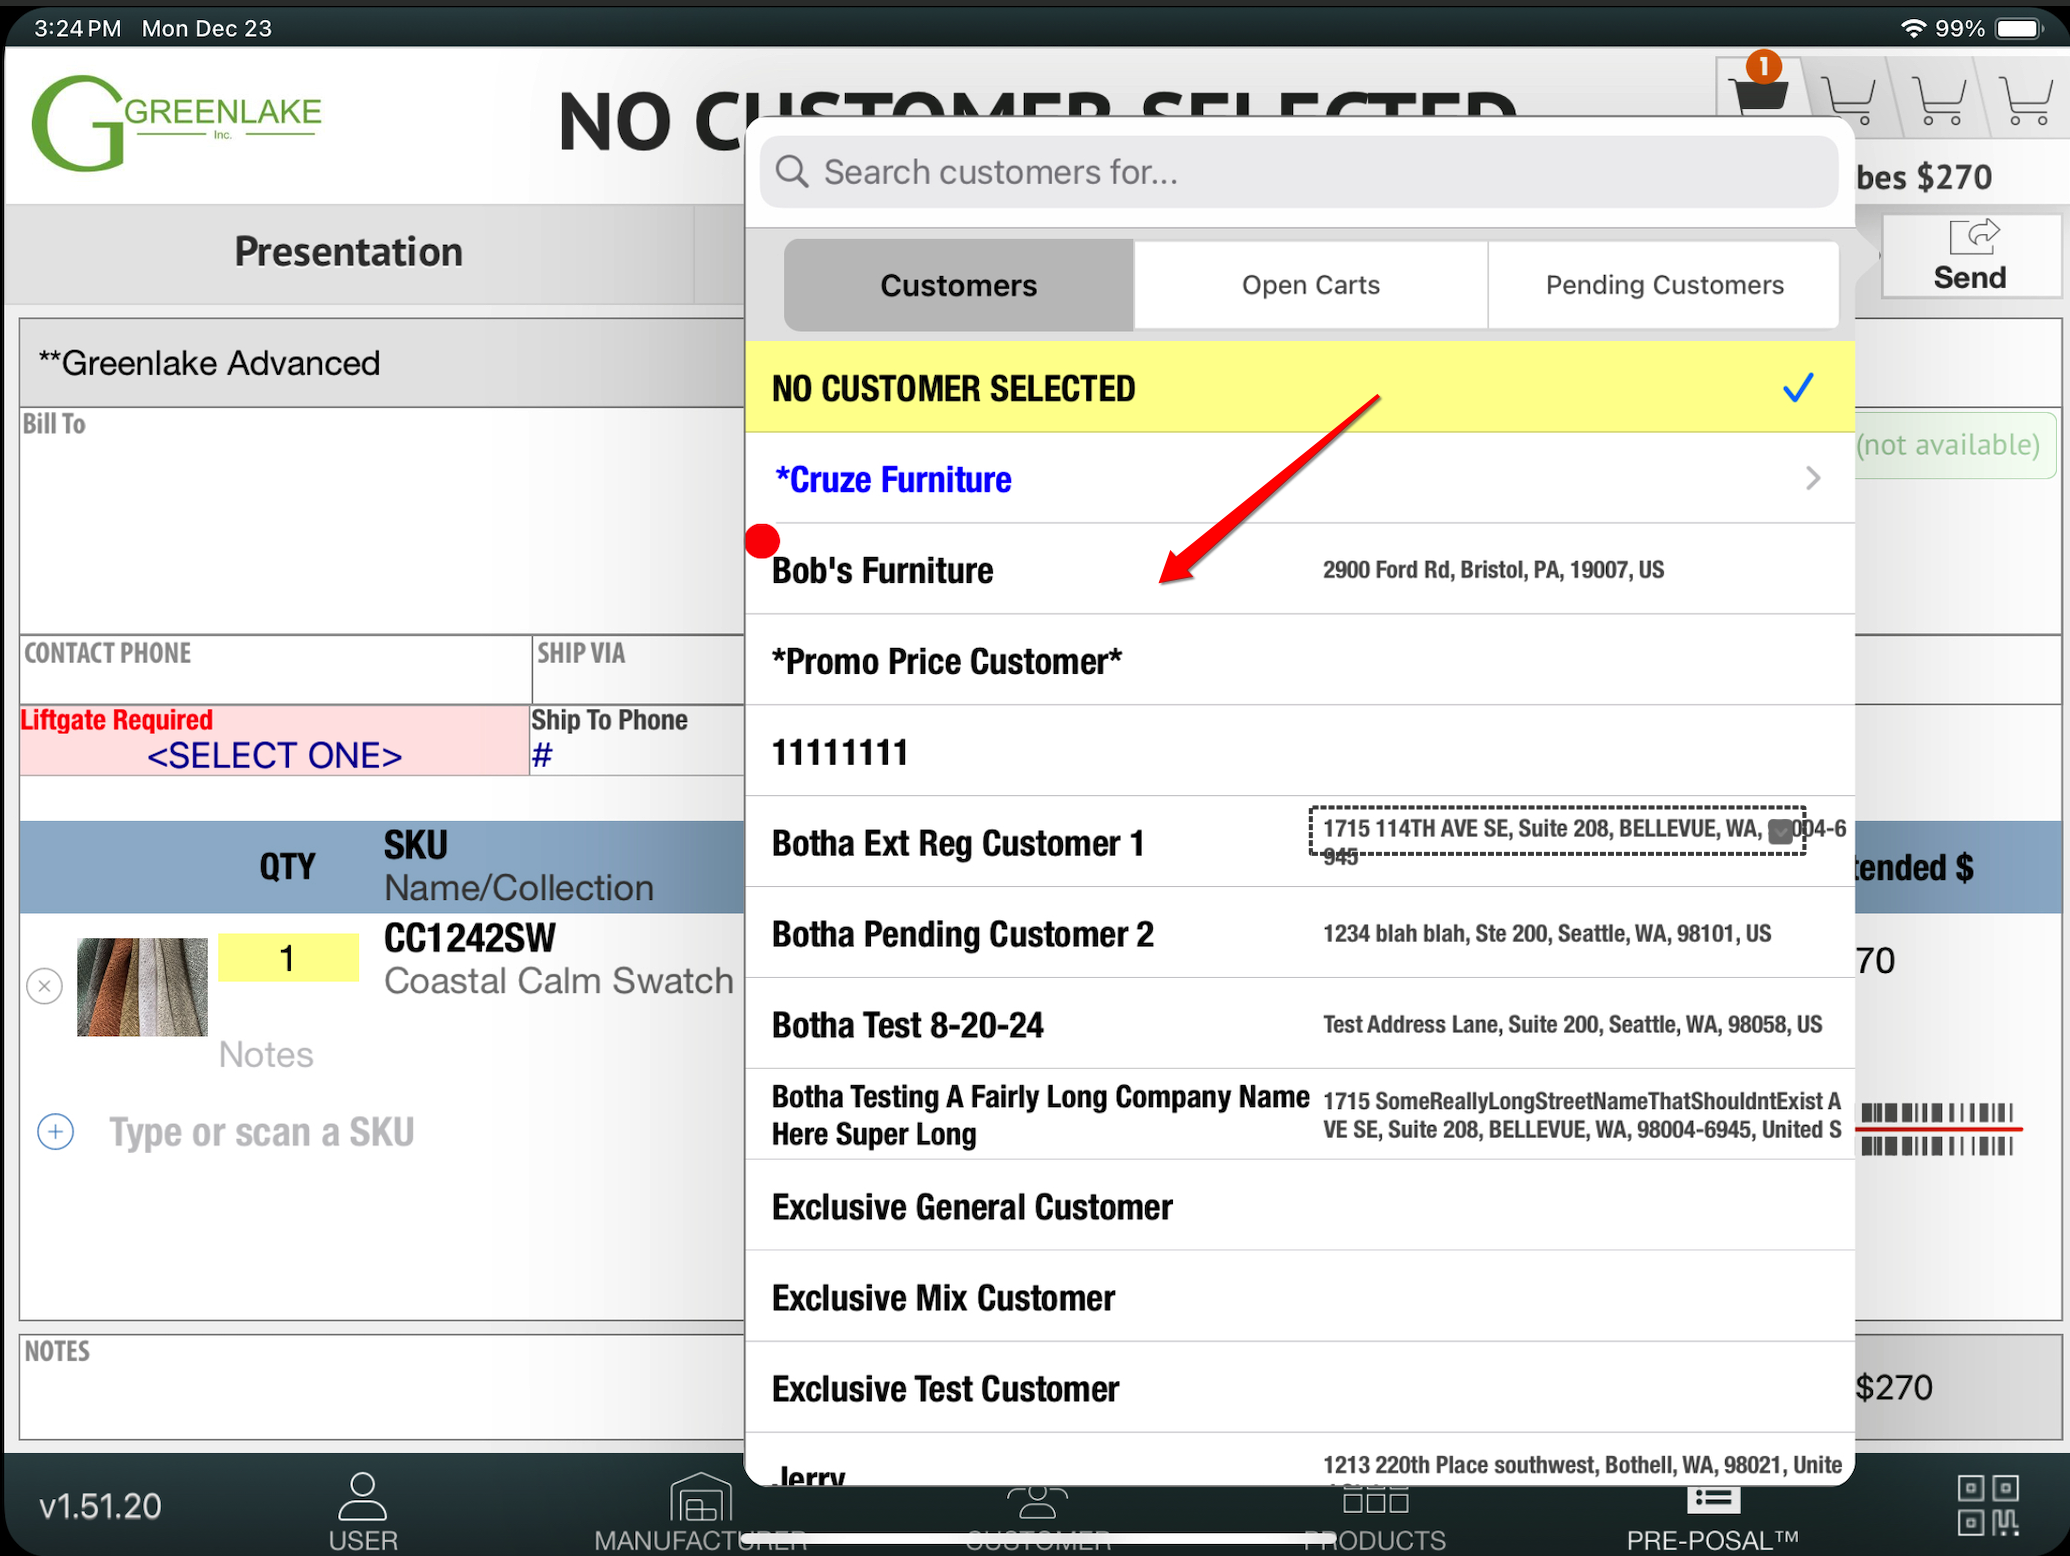Screen dimensions: 2070x1556
Task: Switch to Open Carts tab
Action: pos(1310,285)
